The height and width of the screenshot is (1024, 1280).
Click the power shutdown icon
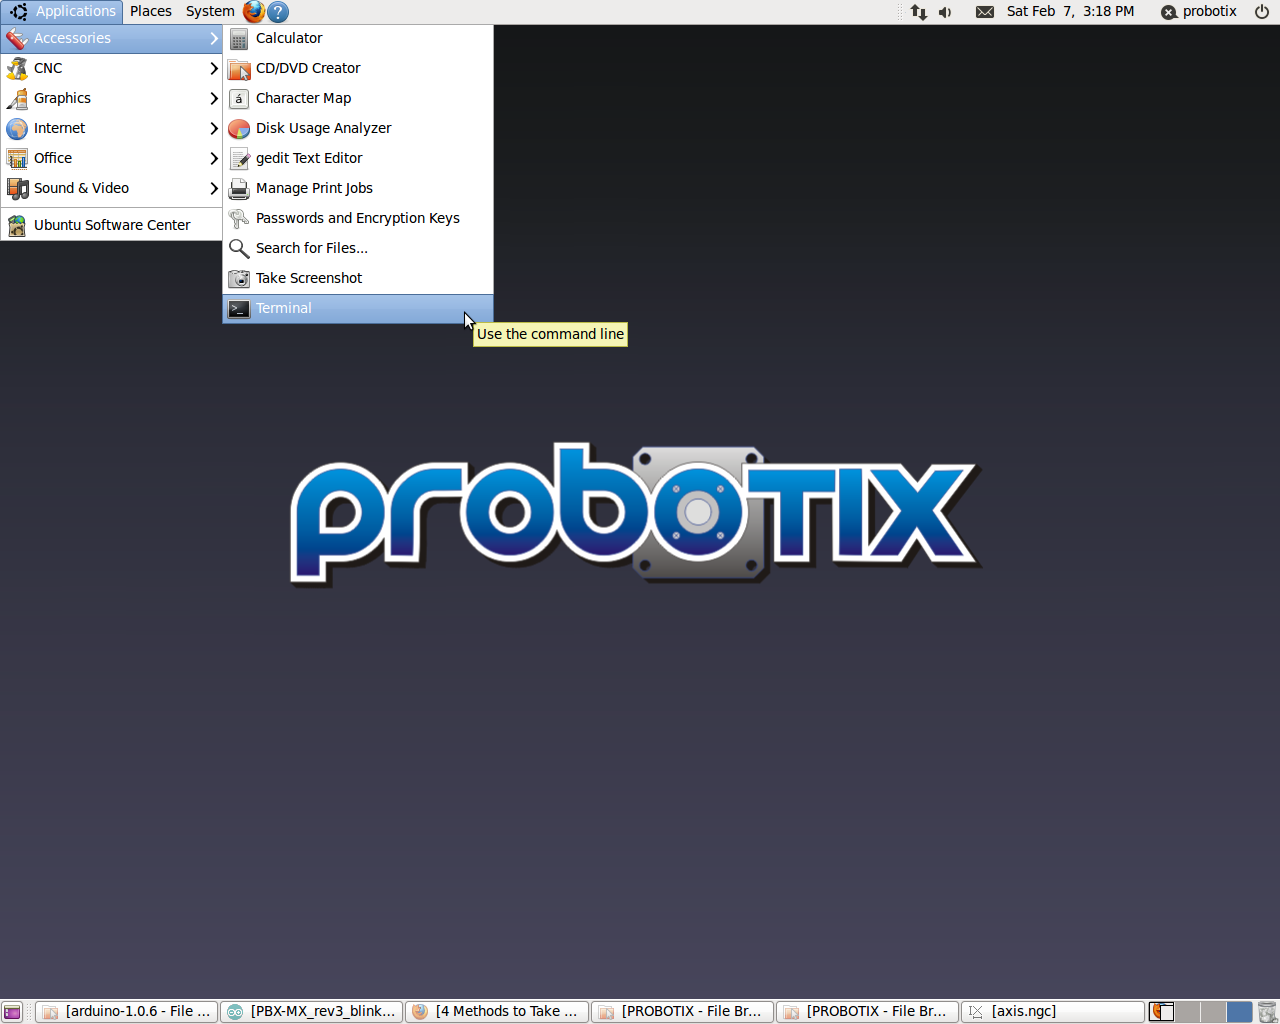1262,12
